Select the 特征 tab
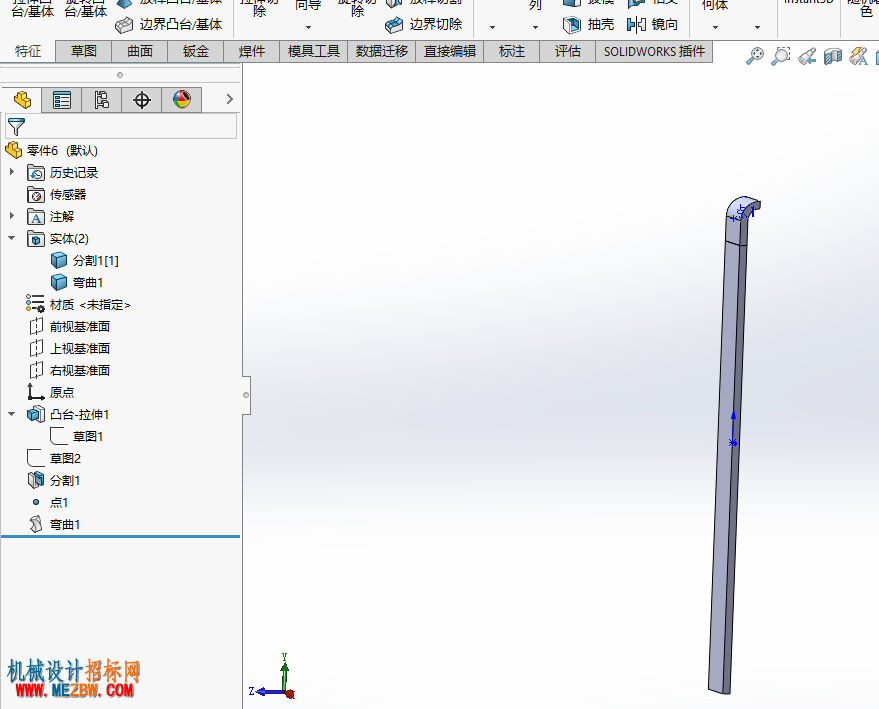The width and height of the screenshot is (879, 709). (x=28, y=52)
